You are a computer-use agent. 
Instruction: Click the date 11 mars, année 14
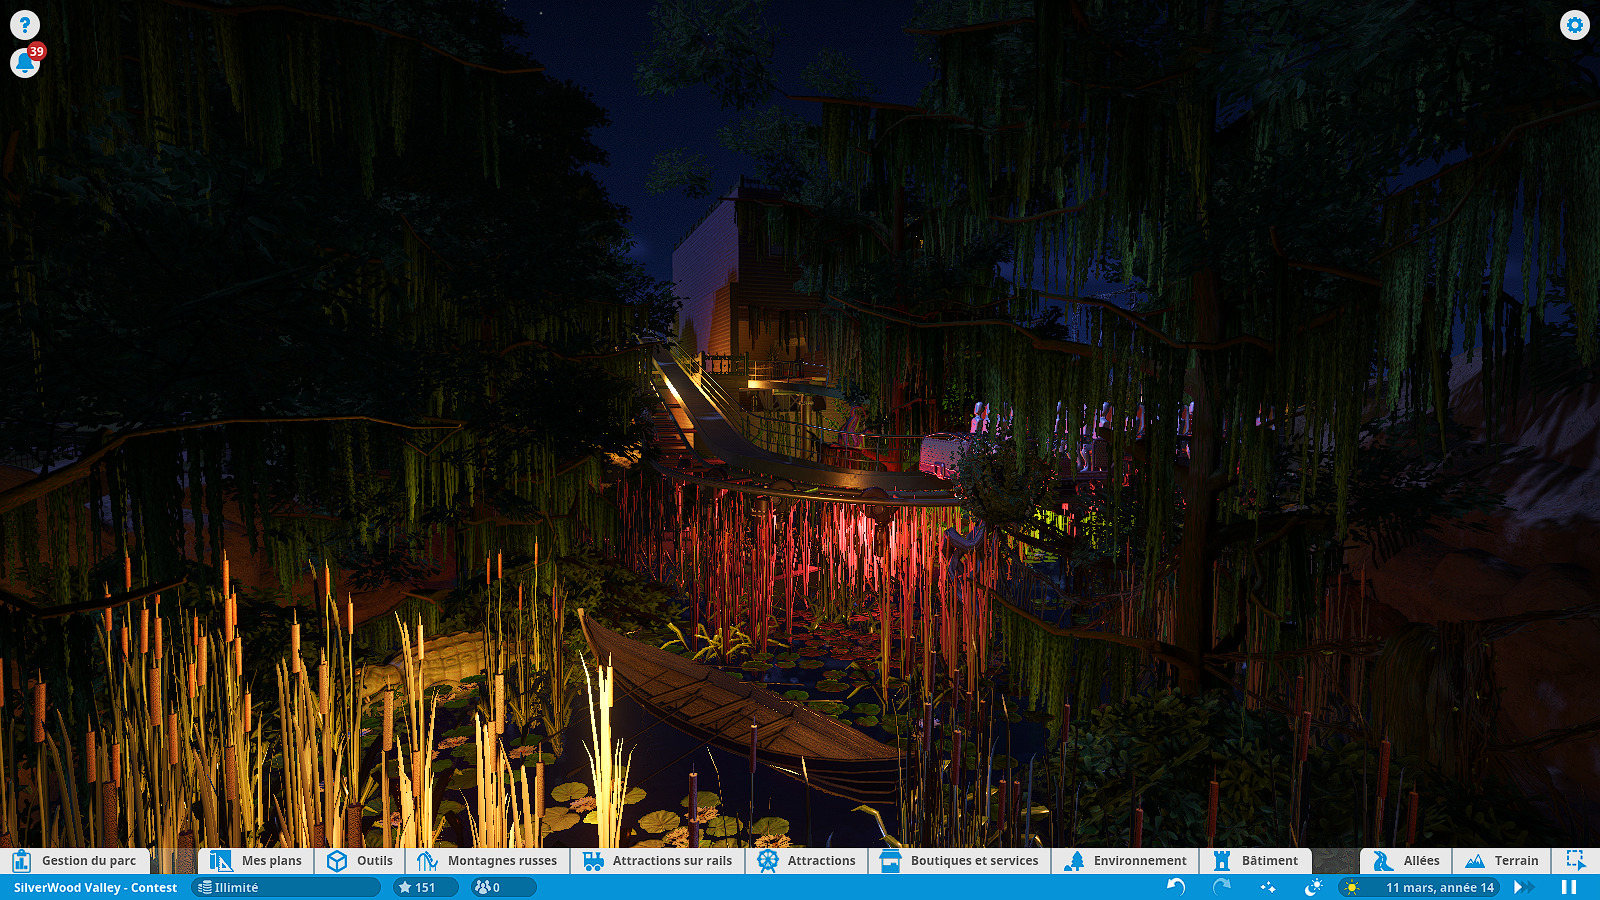[1440, 888]
